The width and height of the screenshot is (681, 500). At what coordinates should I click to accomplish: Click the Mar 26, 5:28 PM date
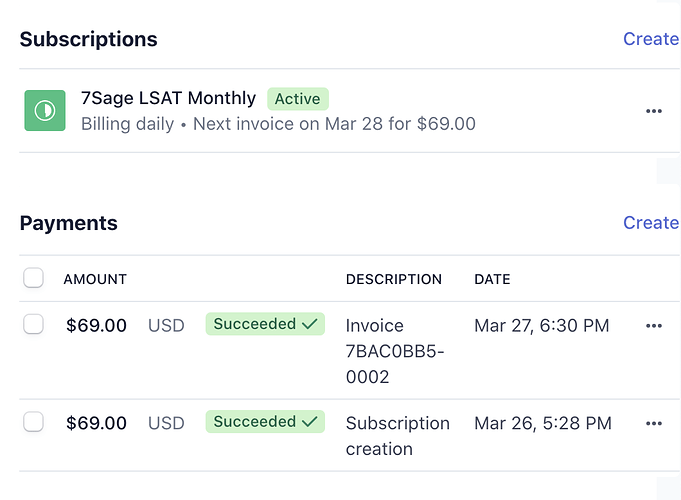543,424
